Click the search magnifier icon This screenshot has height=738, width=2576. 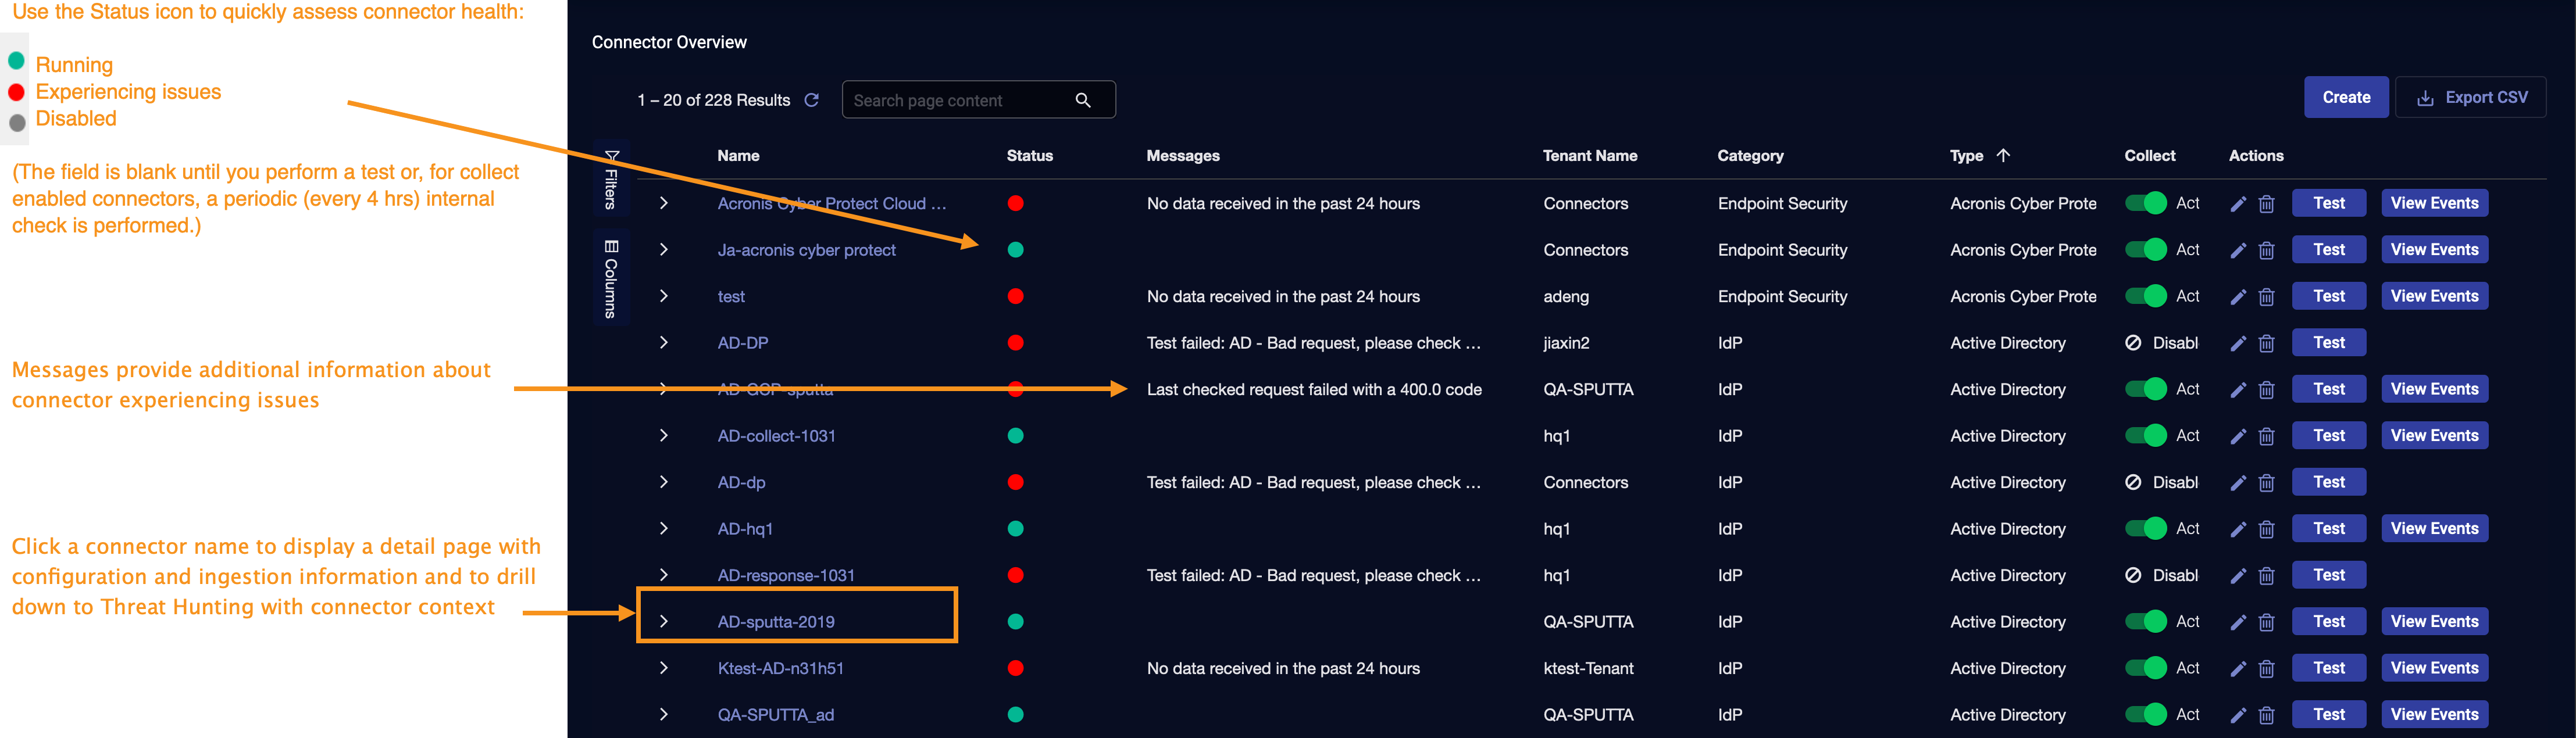pyautogui.click(x=1083, y=100)
